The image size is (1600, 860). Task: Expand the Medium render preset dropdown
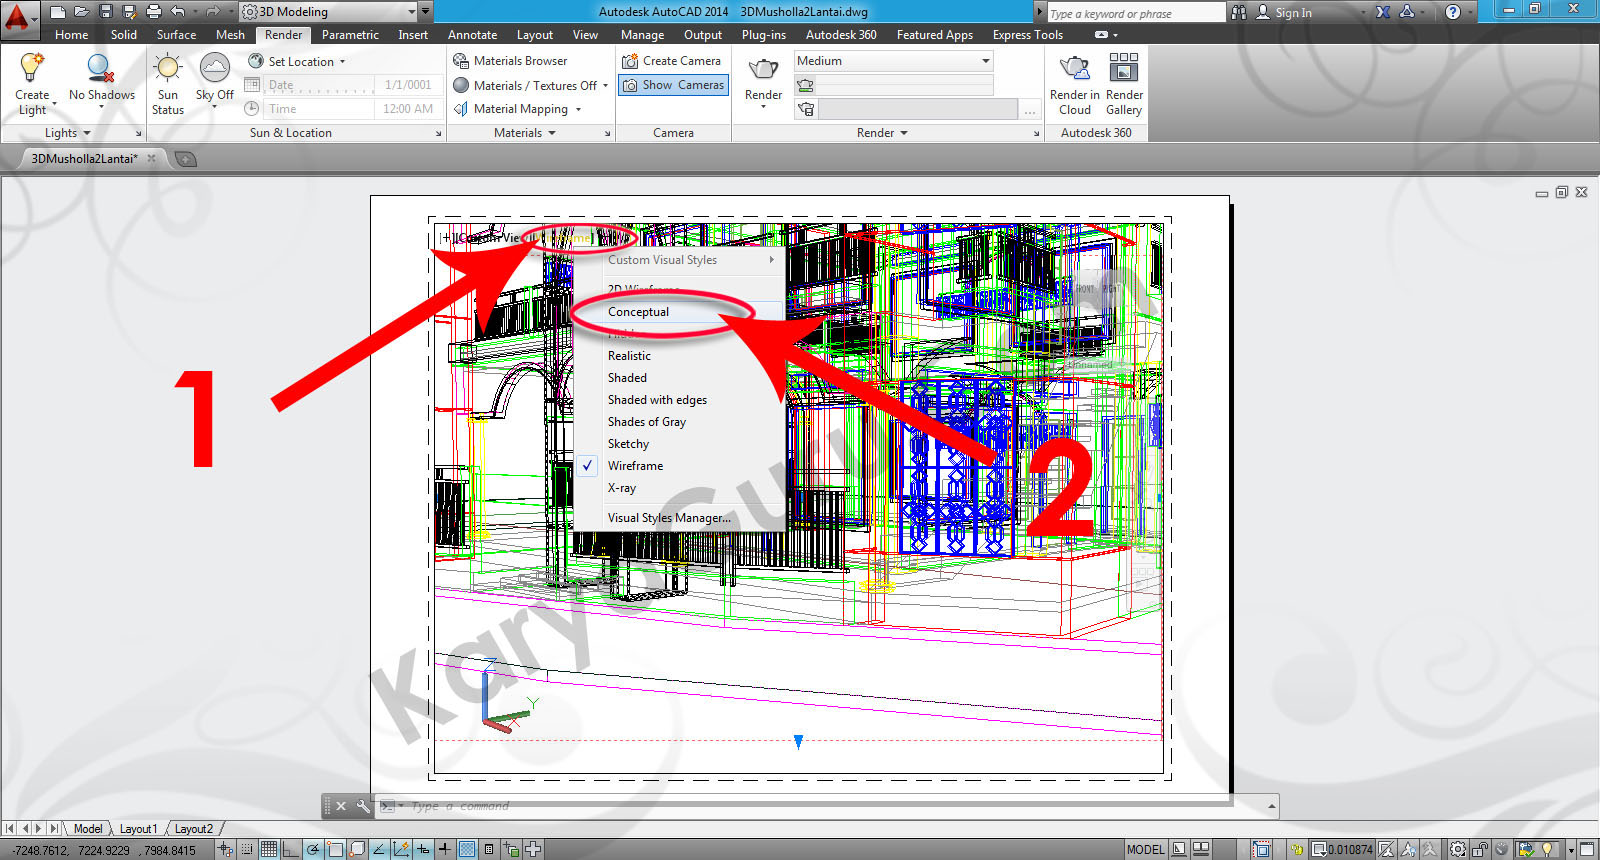(985, 61)
